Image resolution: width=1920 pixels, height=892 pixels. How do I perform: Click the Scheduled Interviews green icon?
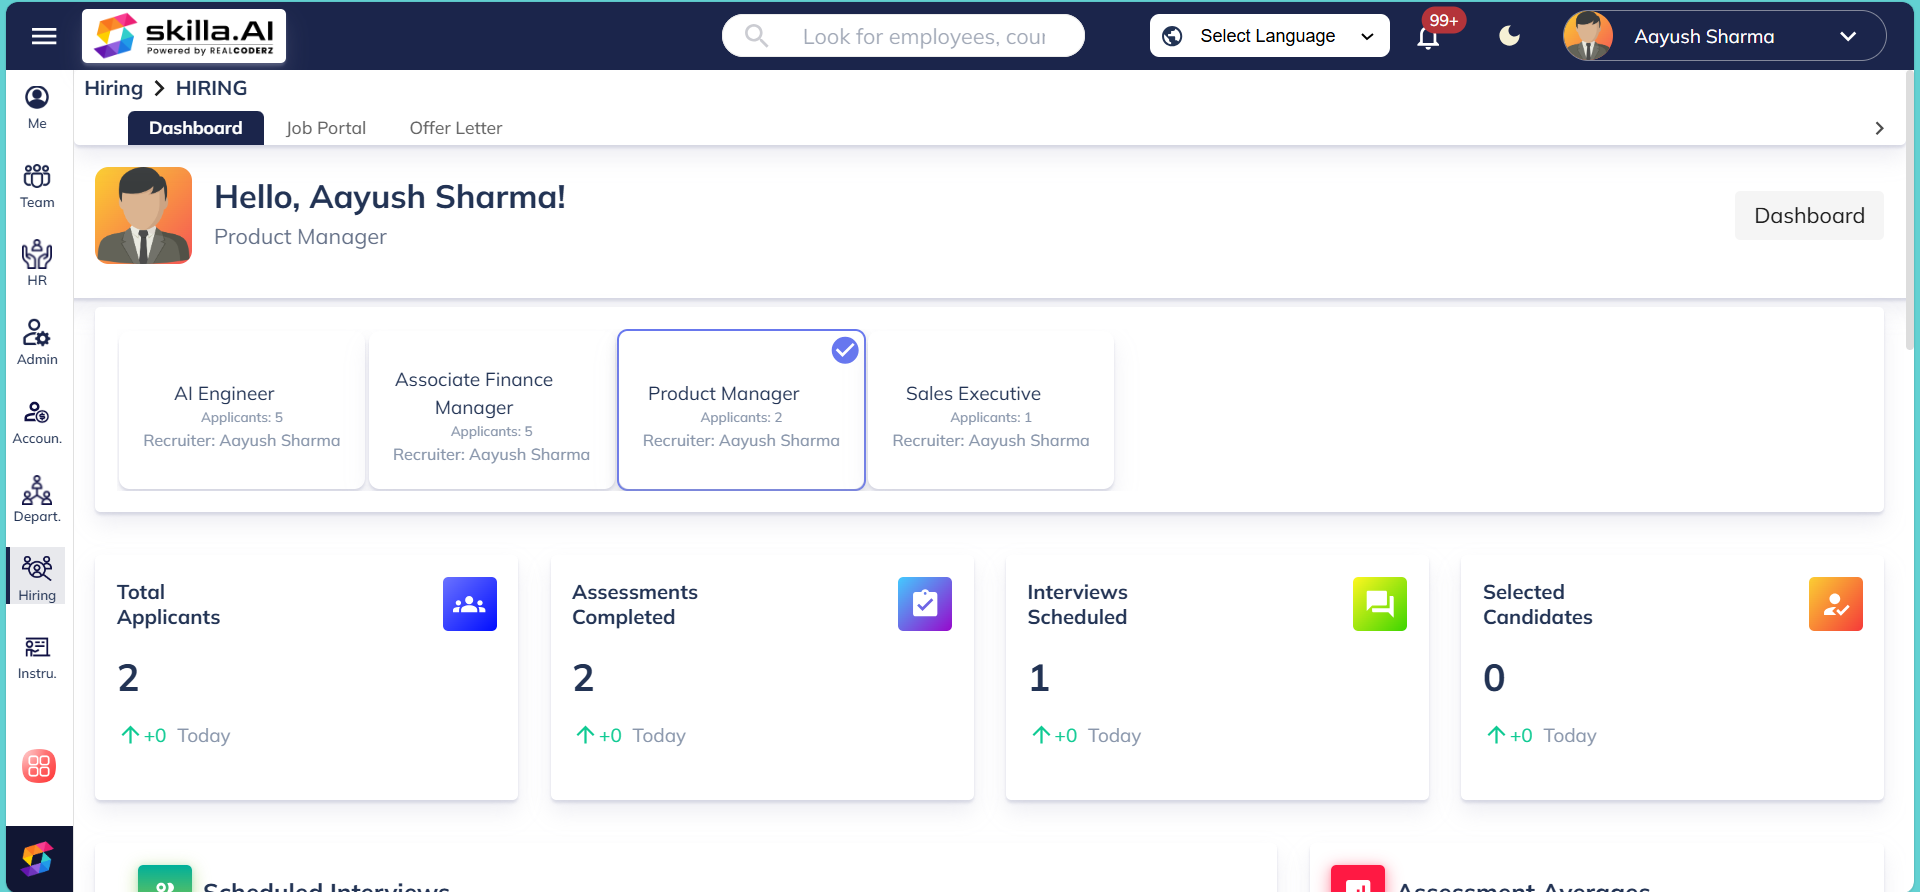[165, 878]
